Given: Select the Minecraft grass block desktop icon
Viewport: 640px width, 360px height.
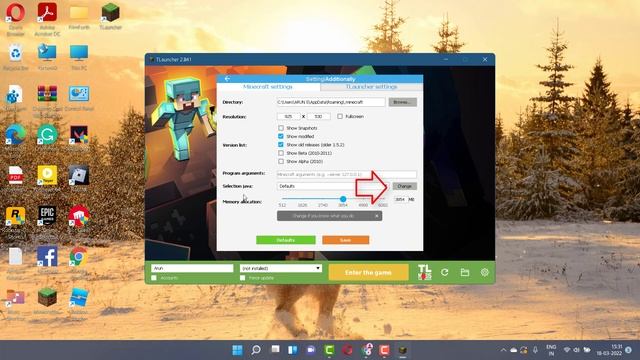Looking at the screenshot, I should [x=47, y=297].
